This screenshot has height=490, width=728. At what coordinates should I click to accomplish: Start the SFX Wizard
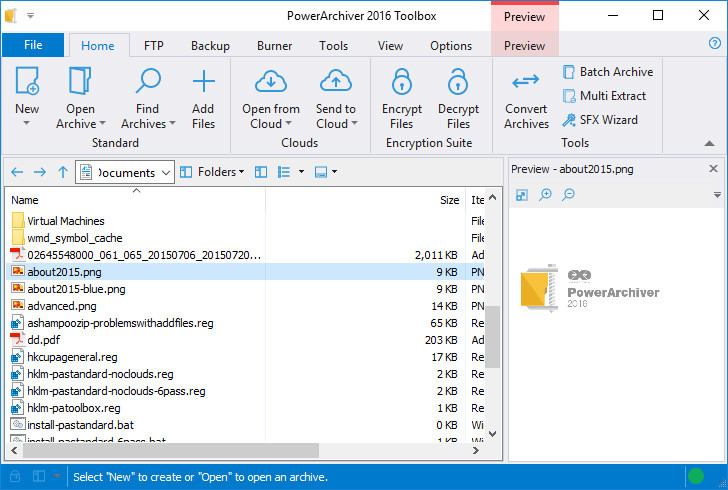pos(600,120)
